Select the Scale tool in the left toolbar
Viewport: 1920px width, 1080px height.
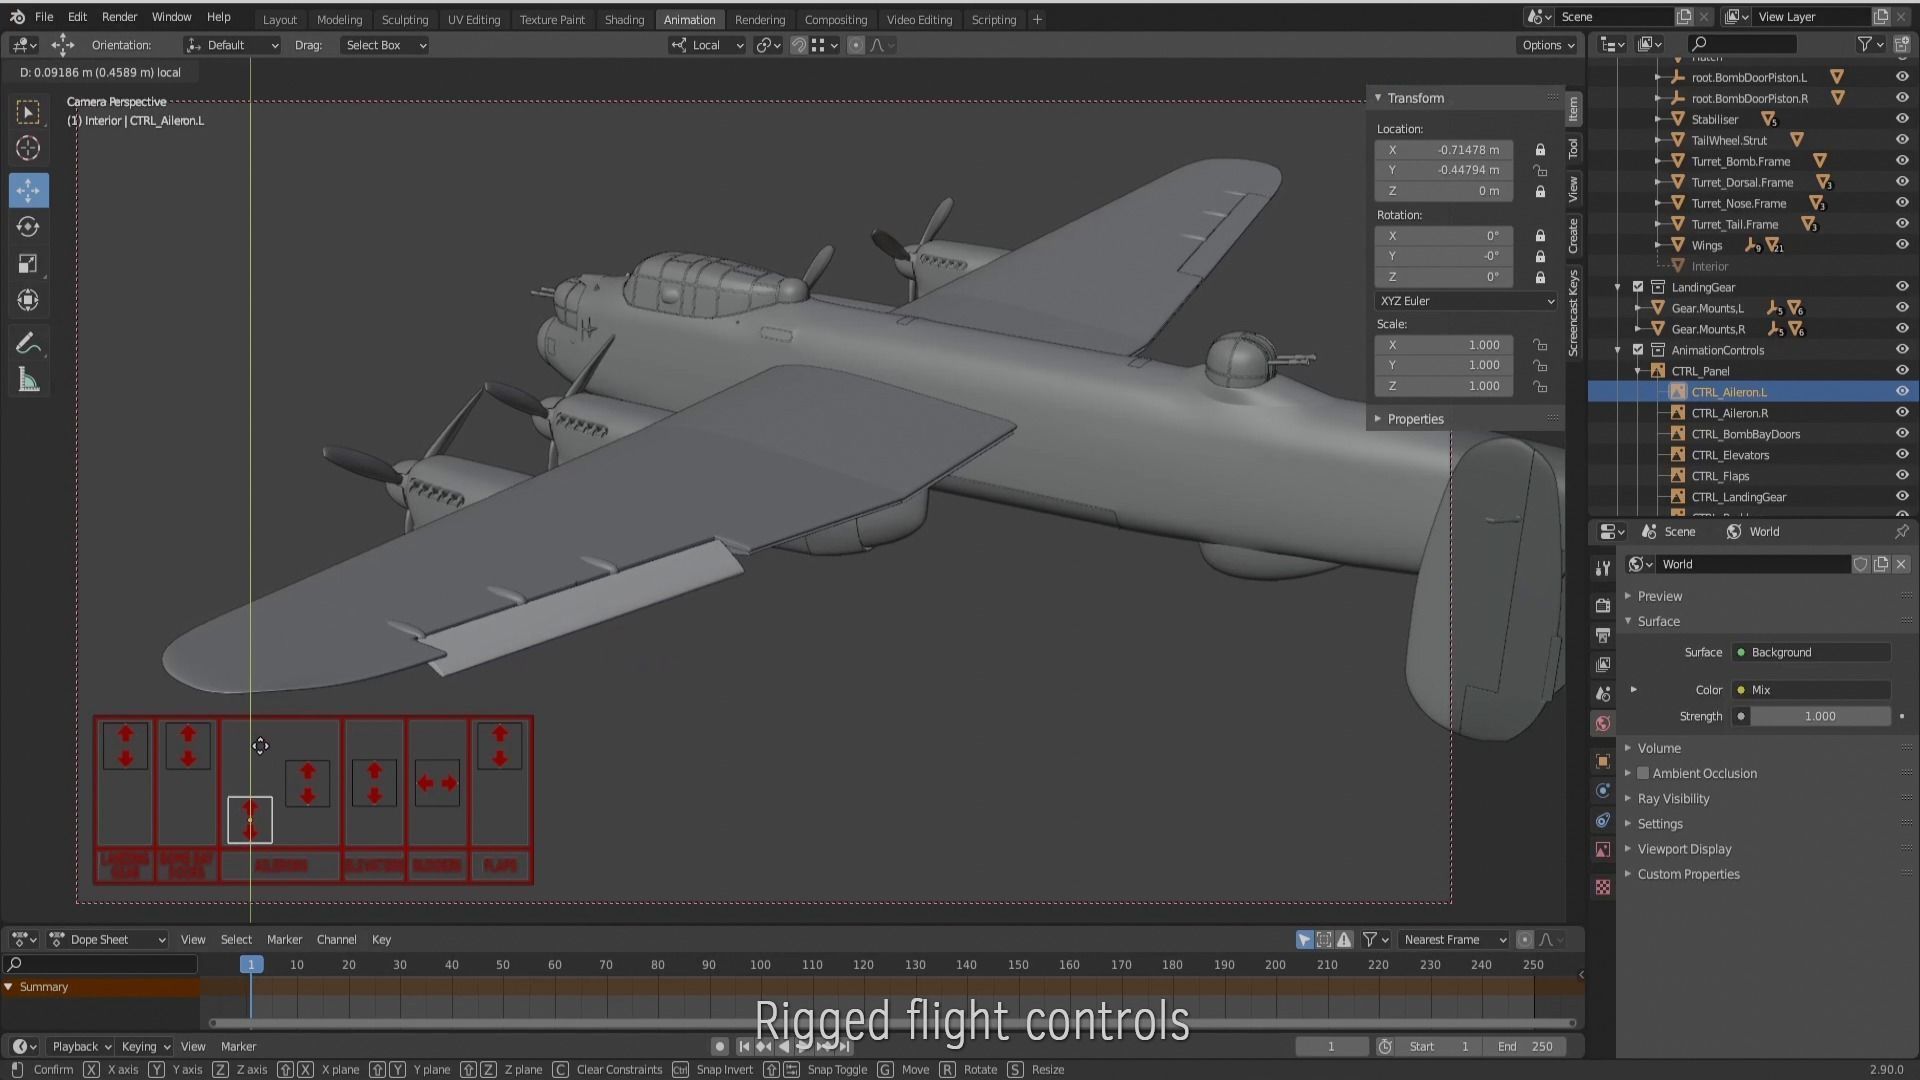[28, 264]
